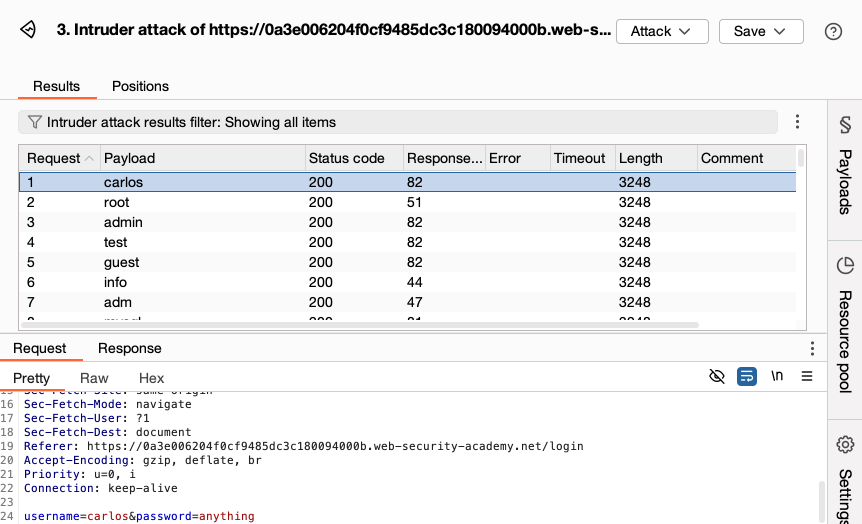This screenshot has height=524, width=862.
Task: Open the help question mark icon
Action: click(833, 31)
